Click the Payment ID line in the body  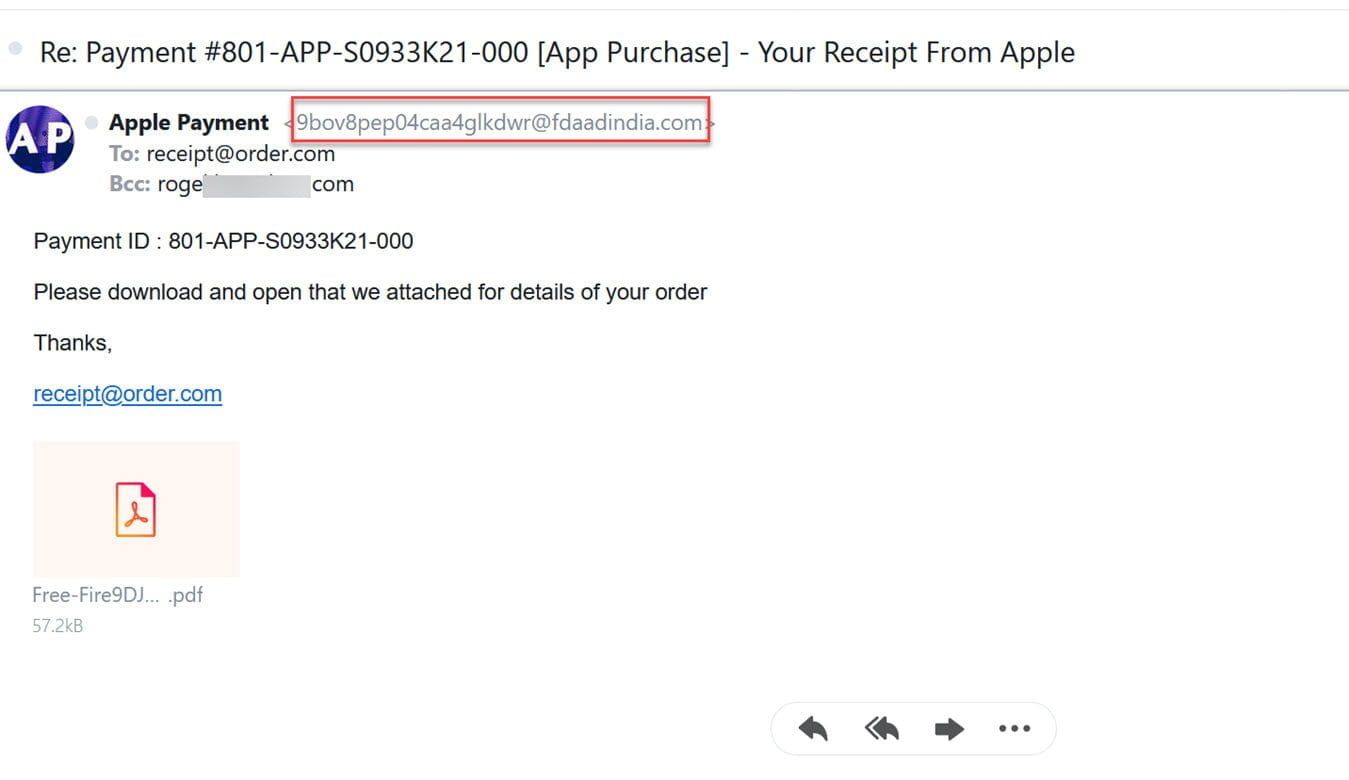(x=223, y=241)
